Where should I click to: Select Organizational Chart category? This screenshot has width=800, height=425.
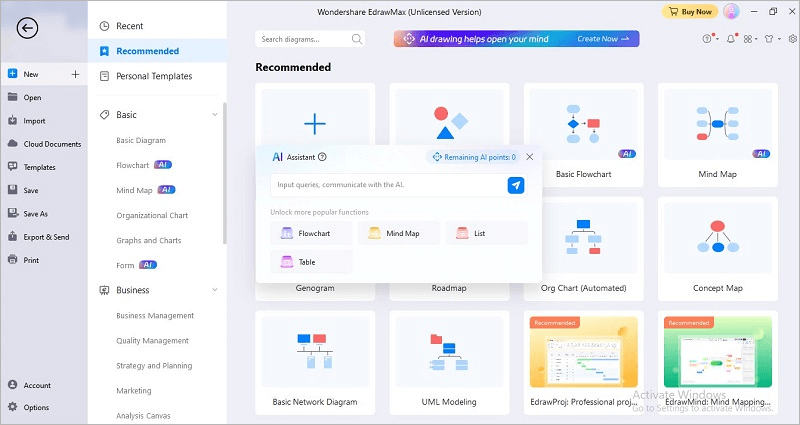point(152,215)
